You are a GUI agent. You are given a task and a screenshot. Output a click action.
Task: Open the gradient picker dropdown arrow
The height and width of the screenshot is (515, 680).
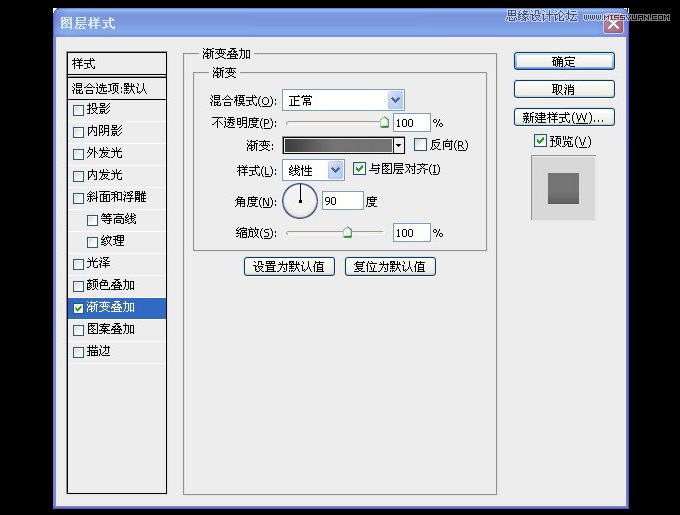point(399,146)
